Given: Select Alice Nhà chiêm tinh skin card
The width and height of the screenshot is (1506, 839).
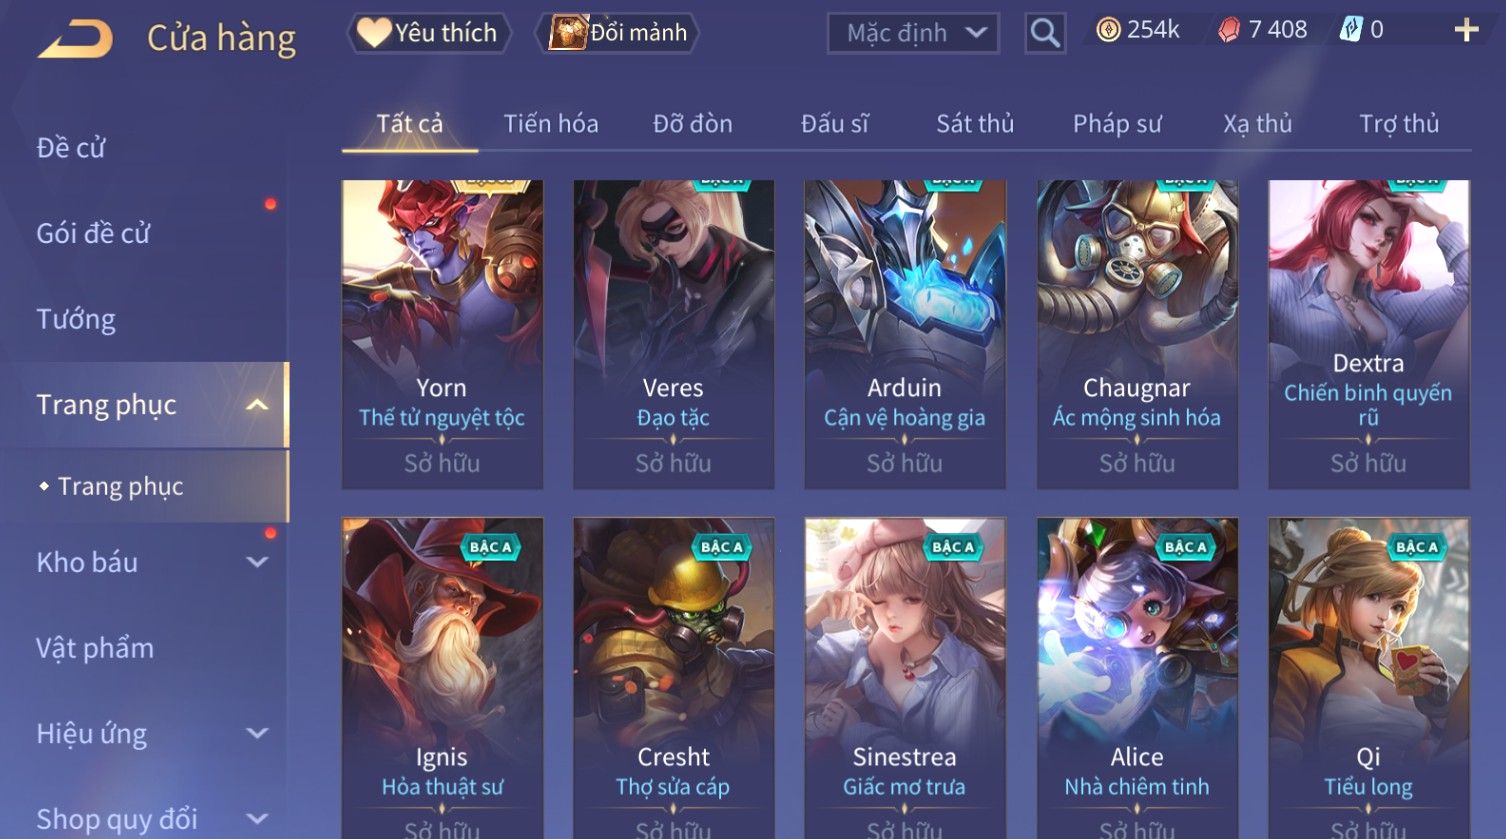Looking at the screenshot, I should pyautogui.click(x=1137, y=678).
